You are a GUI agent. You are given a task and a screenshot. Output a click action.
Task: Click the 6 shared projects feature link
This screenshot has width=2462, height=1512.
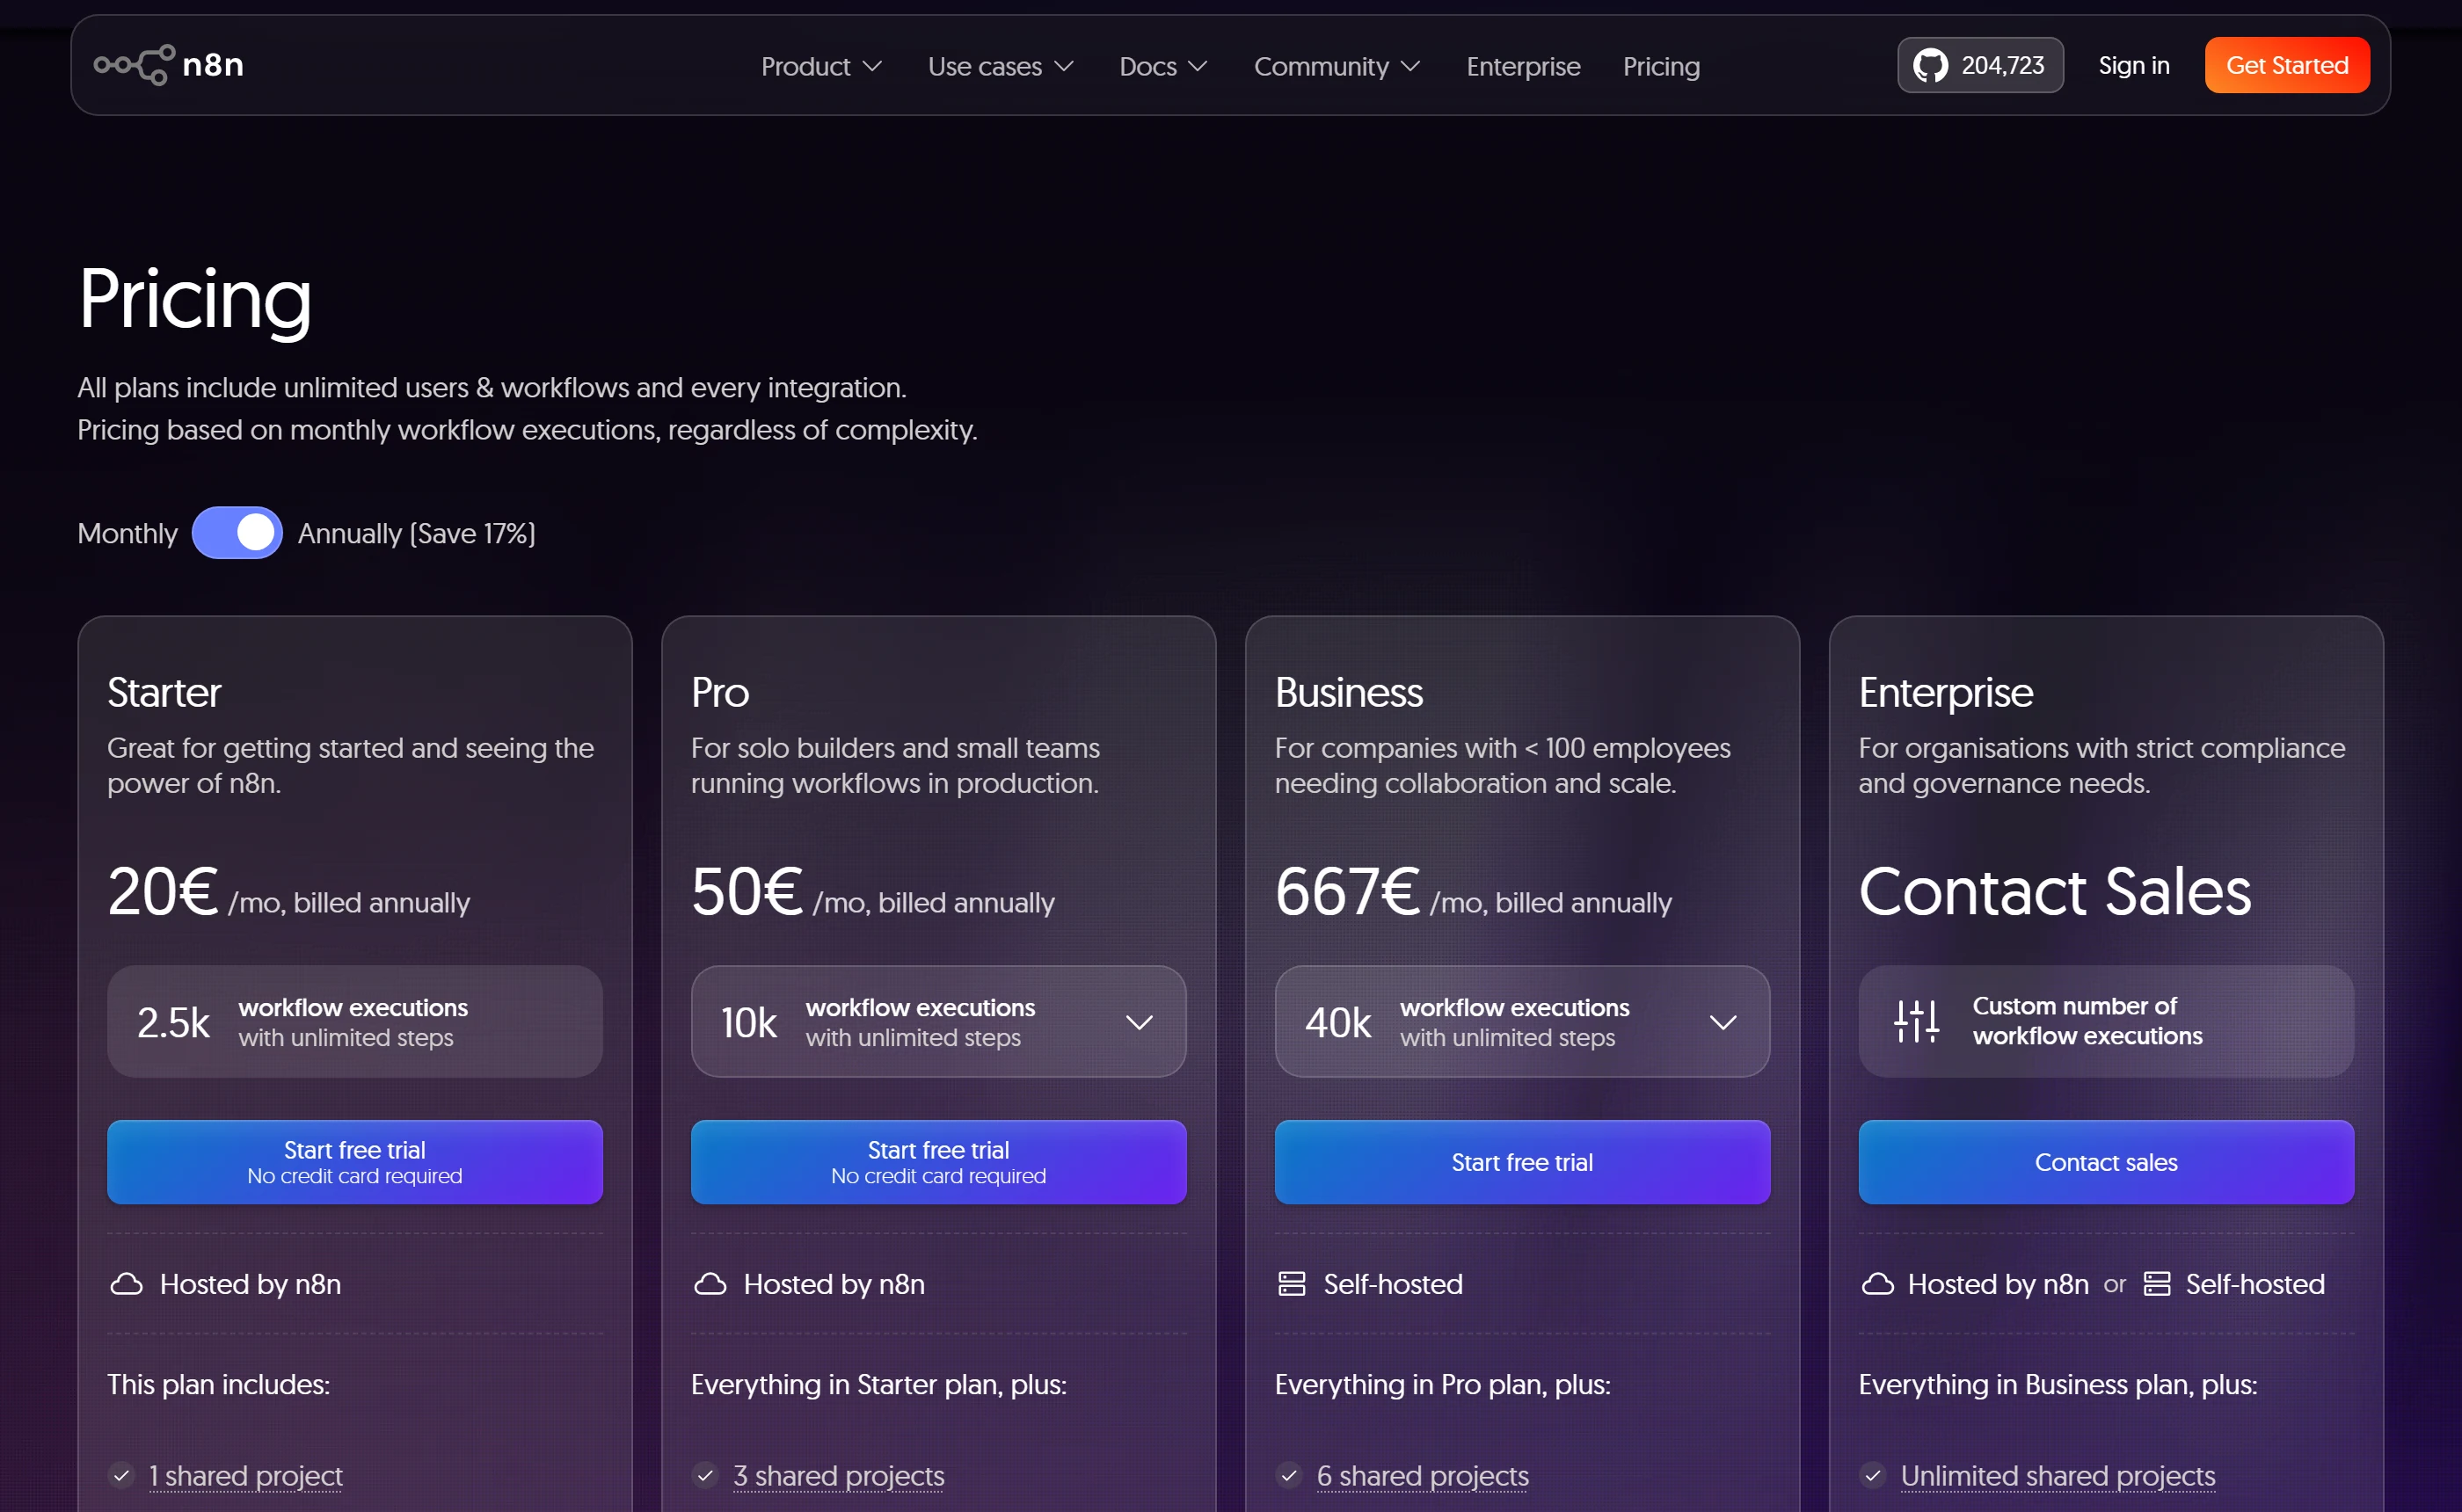click(1422, 1475)
